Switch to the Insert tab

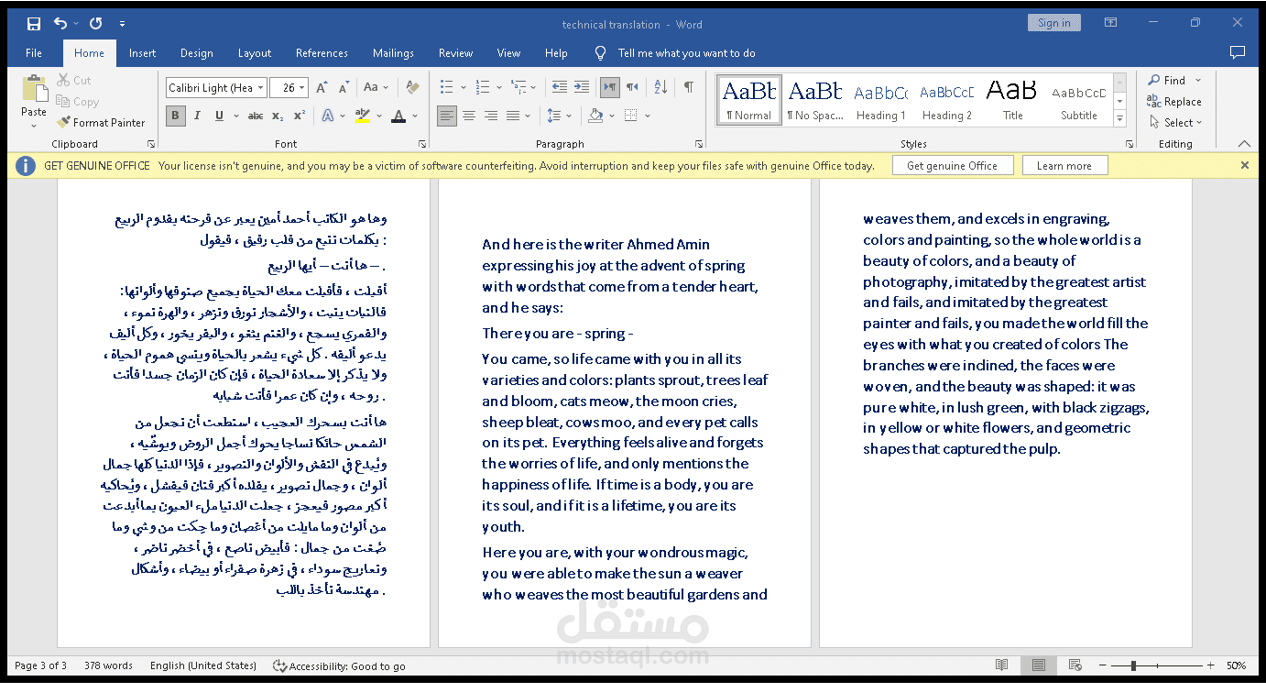143,53
